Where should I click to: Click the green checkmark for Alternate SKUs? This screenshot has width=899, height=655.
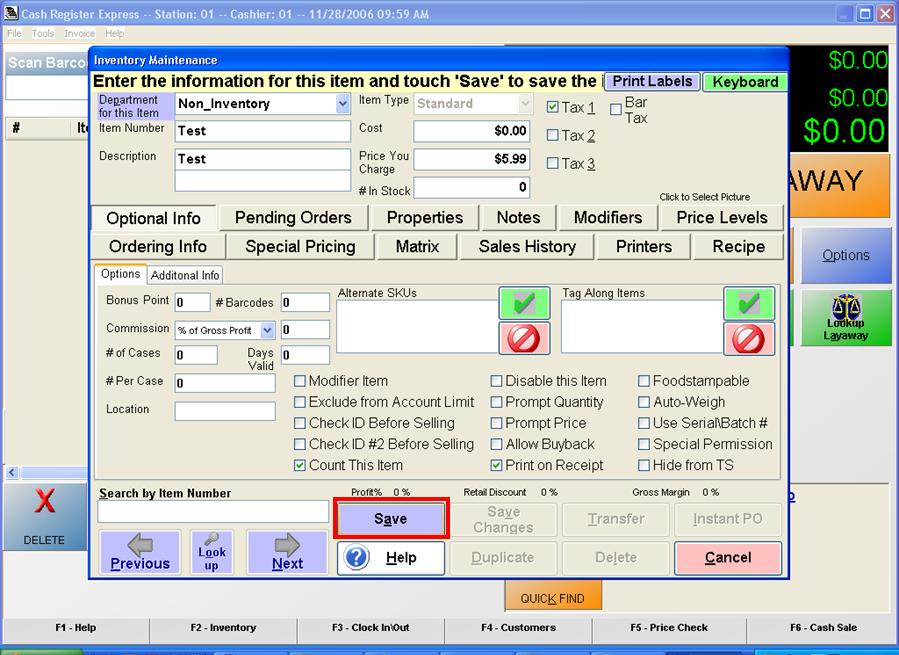(524, 303)
